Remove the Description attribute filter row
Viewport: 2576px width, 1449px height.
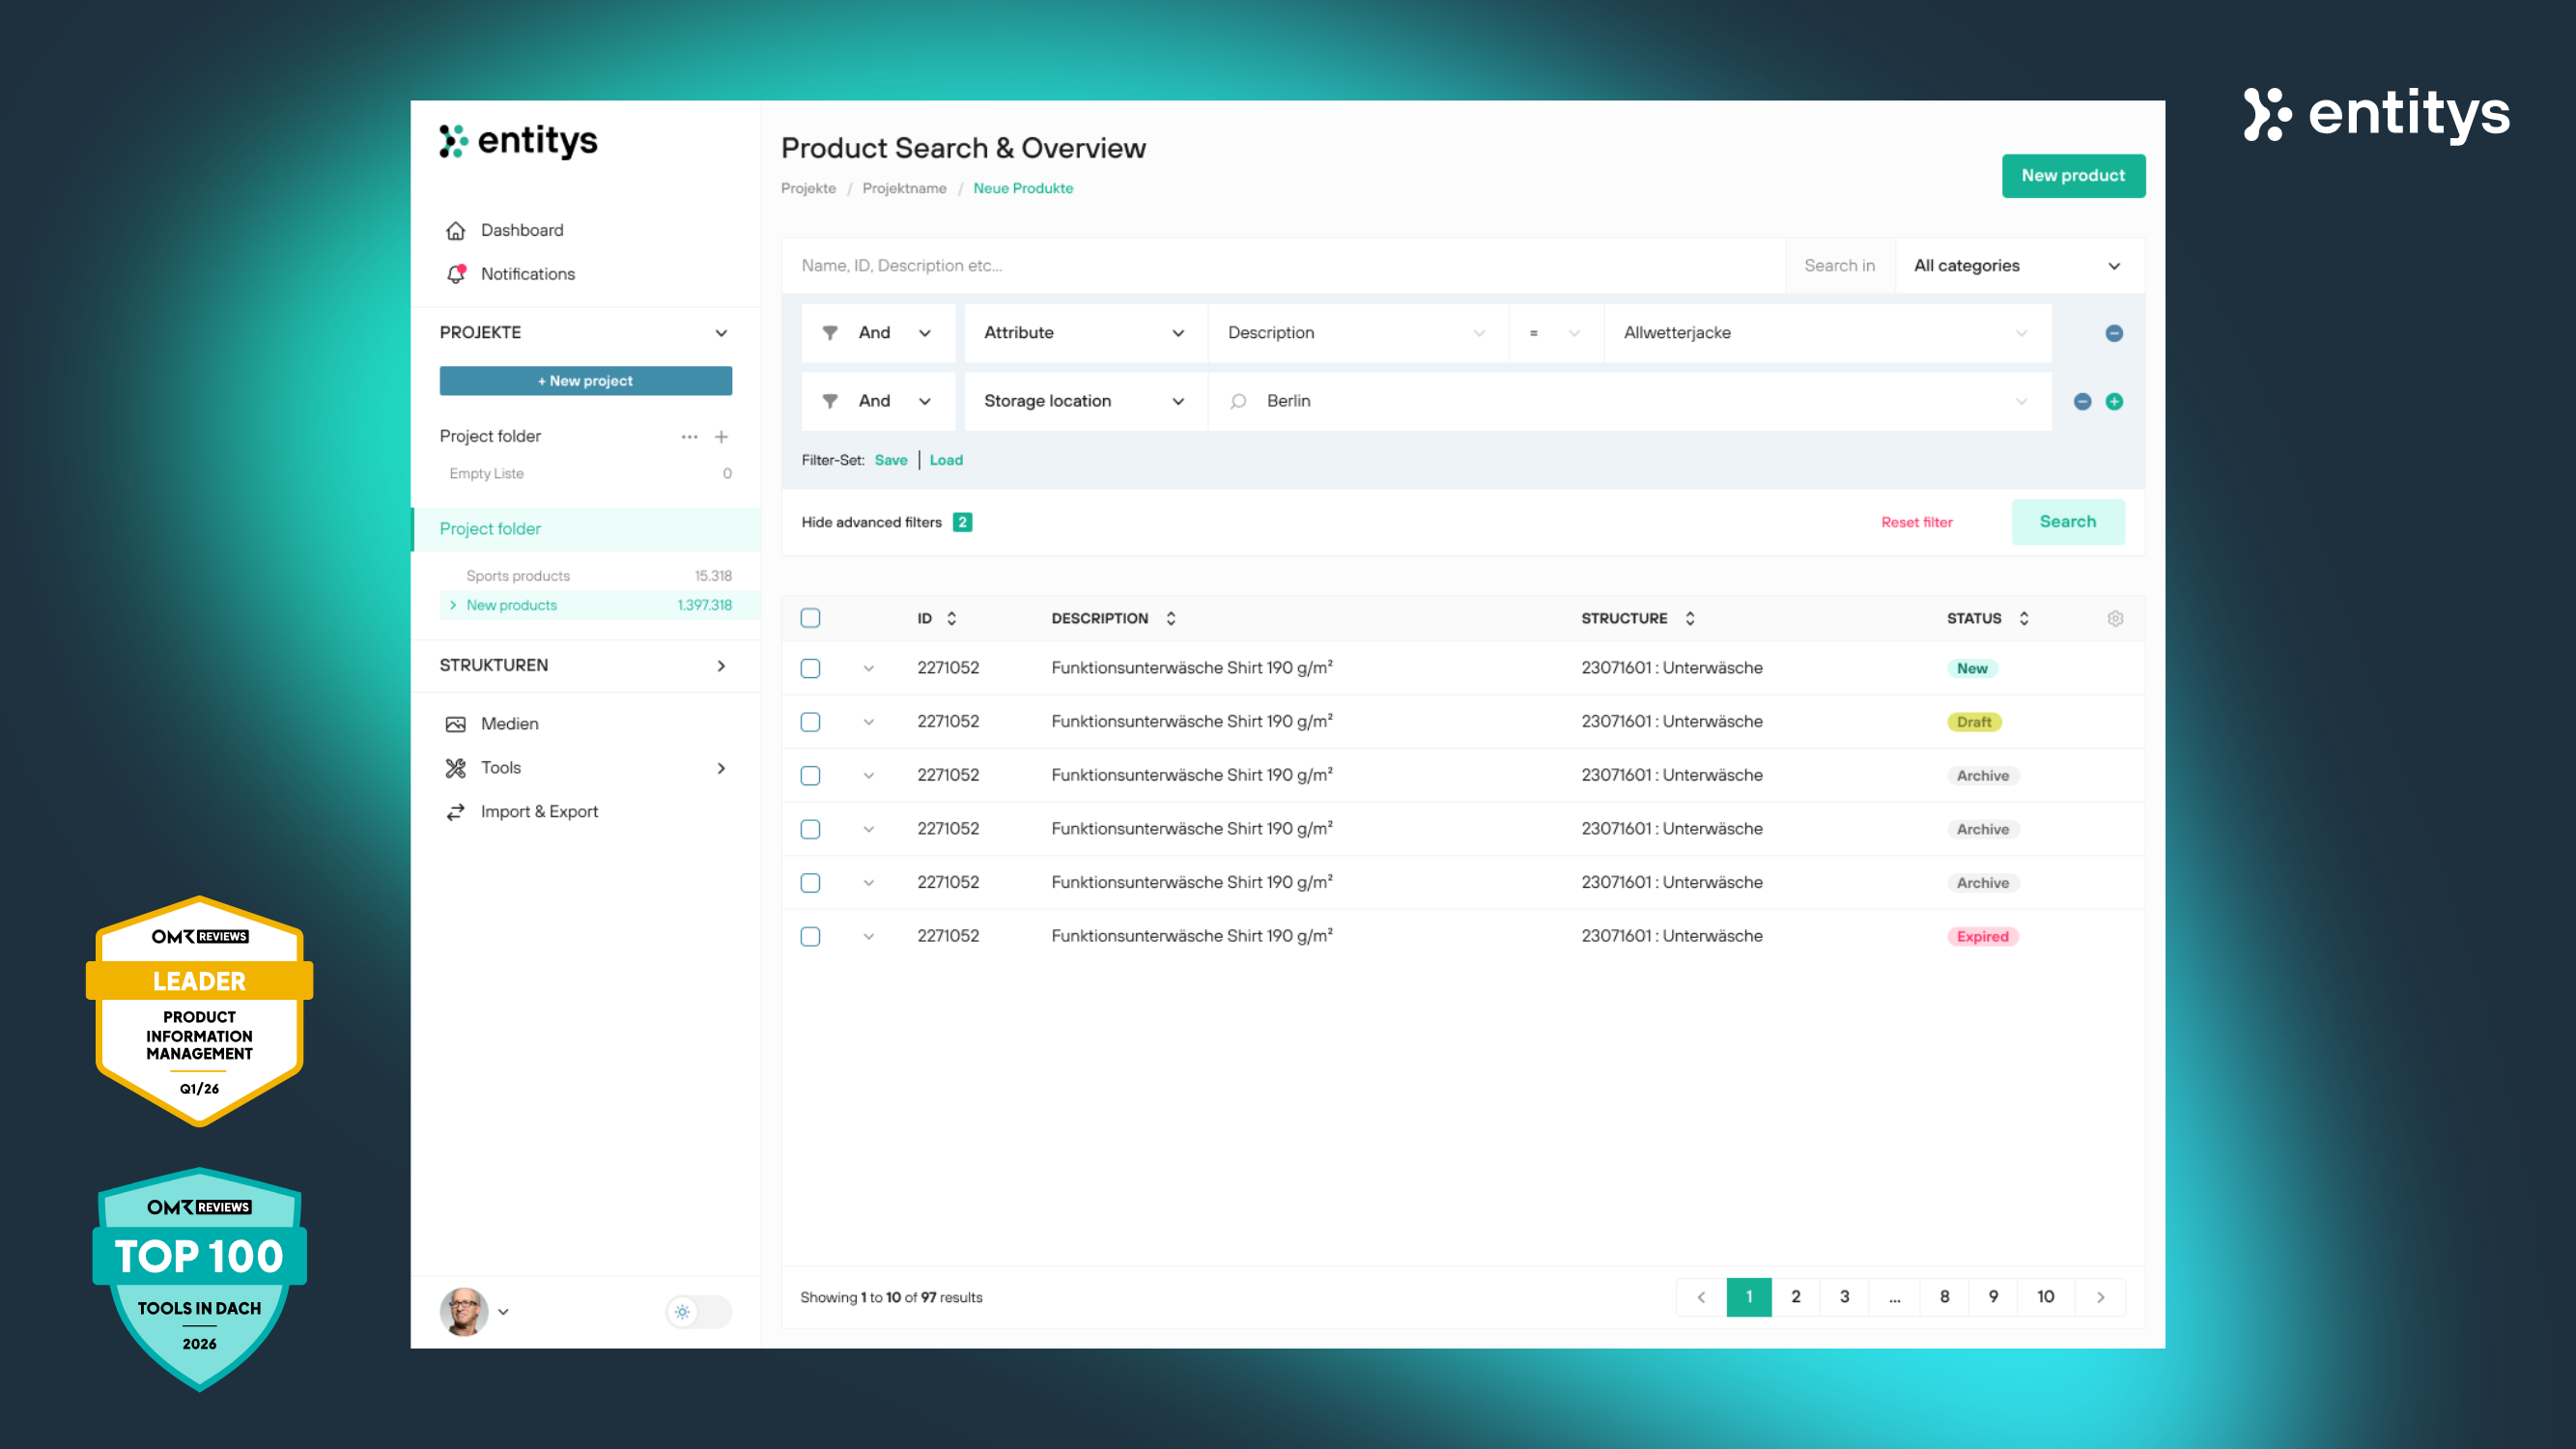point(2114,333)
